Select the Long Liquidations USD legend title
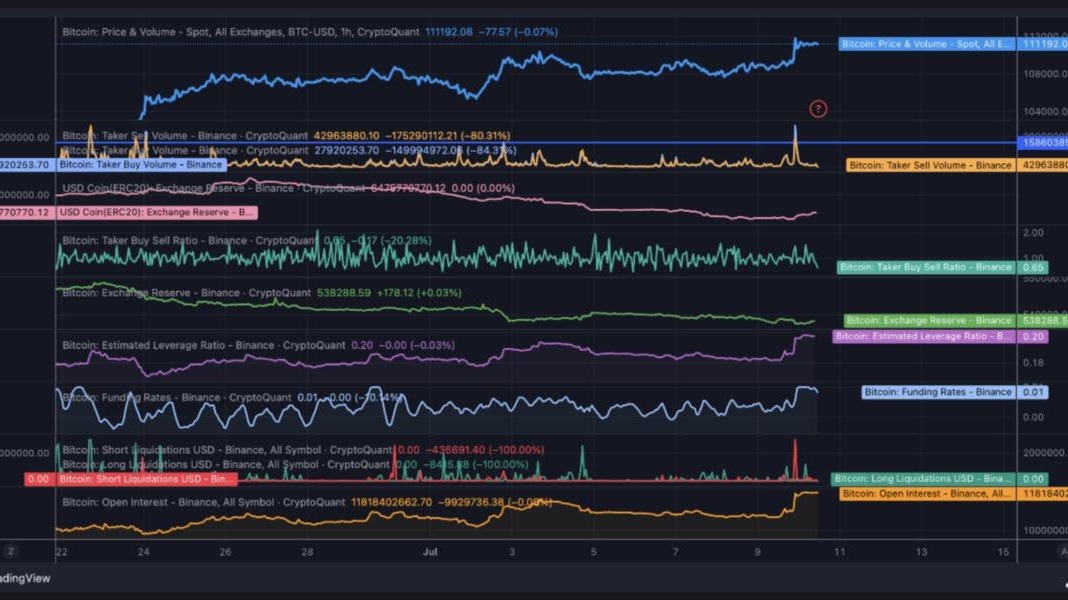The height and width of the screenshot is (600, 1068). tap(225, 464)
